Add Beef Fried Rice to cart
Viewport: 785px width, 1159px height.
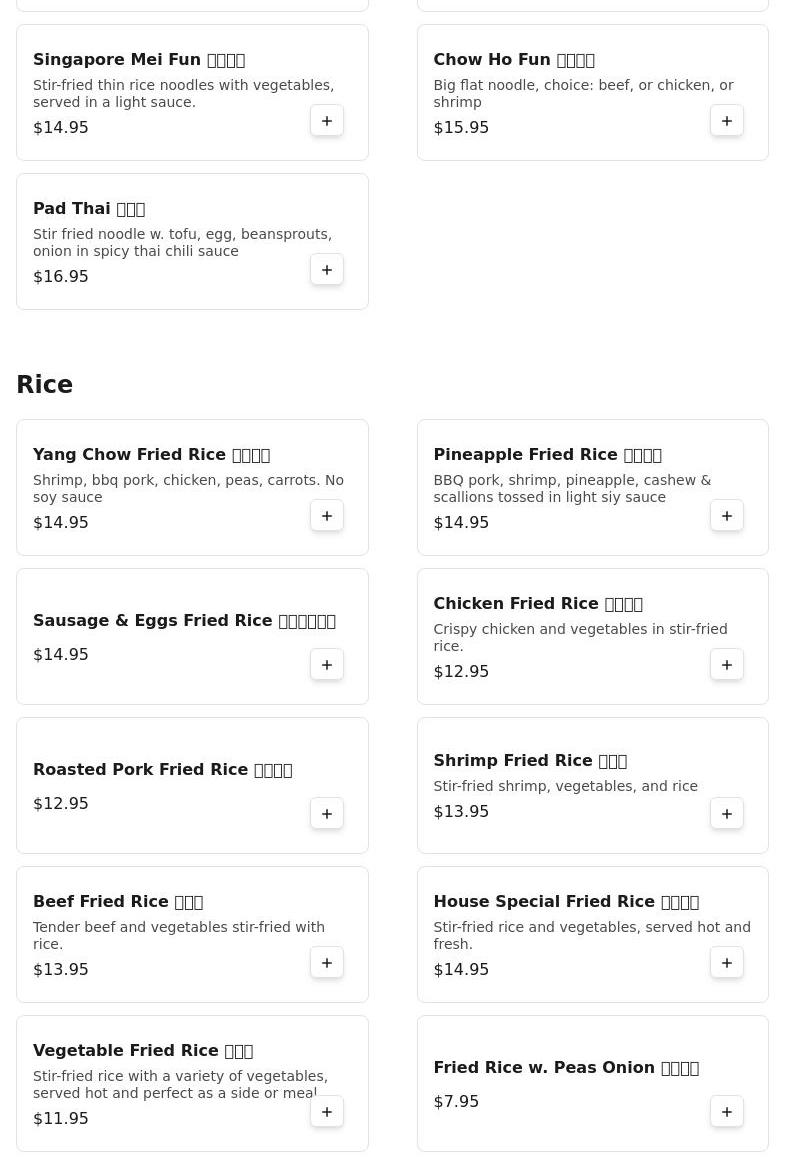[327, 963]
